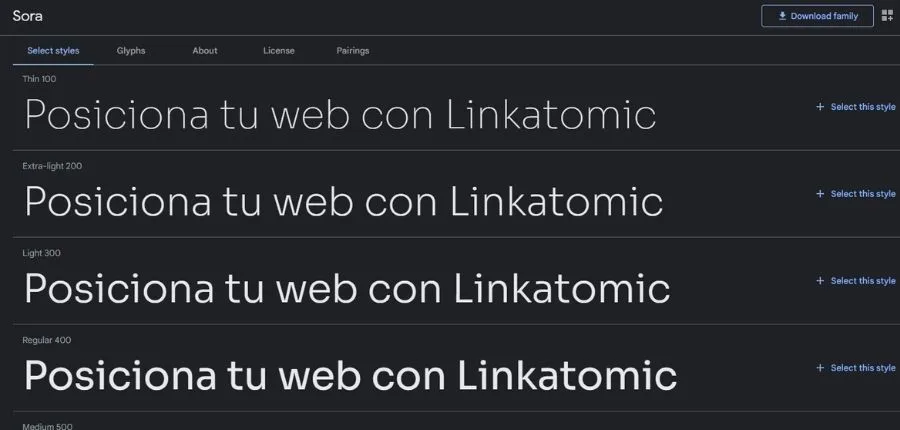Click the Thin 100 weight label
Image resolution: width=900 pixels, height=430 pixels.
(x=41, y=79)
